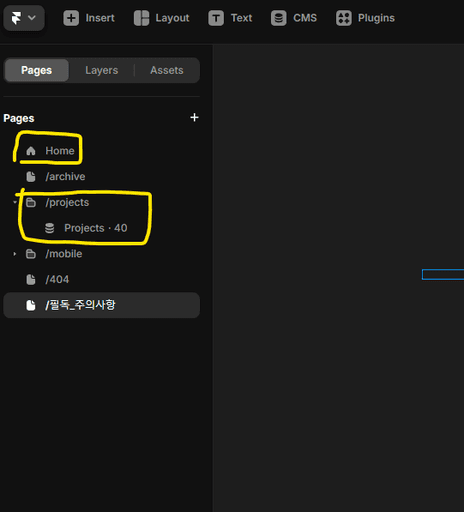464x512 pixels.
Task: Open the Home page
Action: click(x=101, y=151)
